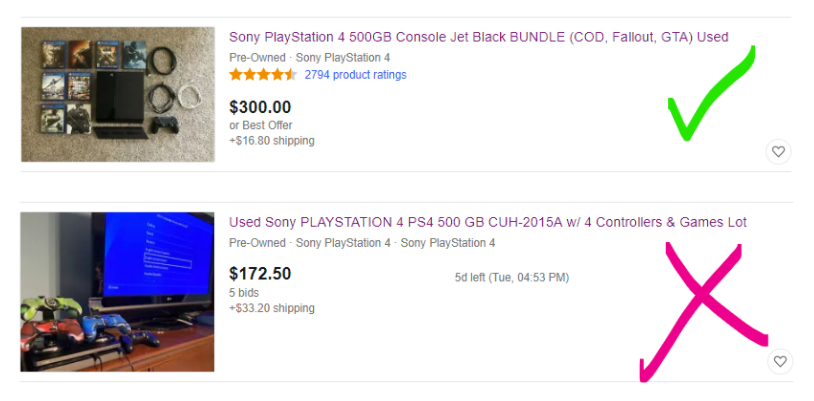
Task: Click the 'or Best Offer' text
Action: click(260, 125)
